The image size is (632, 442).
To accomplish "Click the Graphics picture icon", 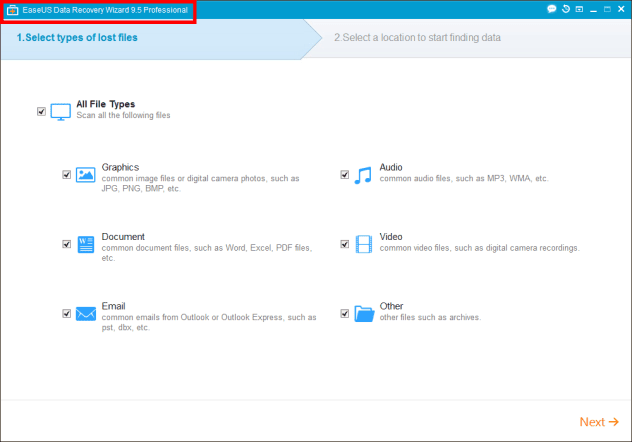I will tap(85, 175).
